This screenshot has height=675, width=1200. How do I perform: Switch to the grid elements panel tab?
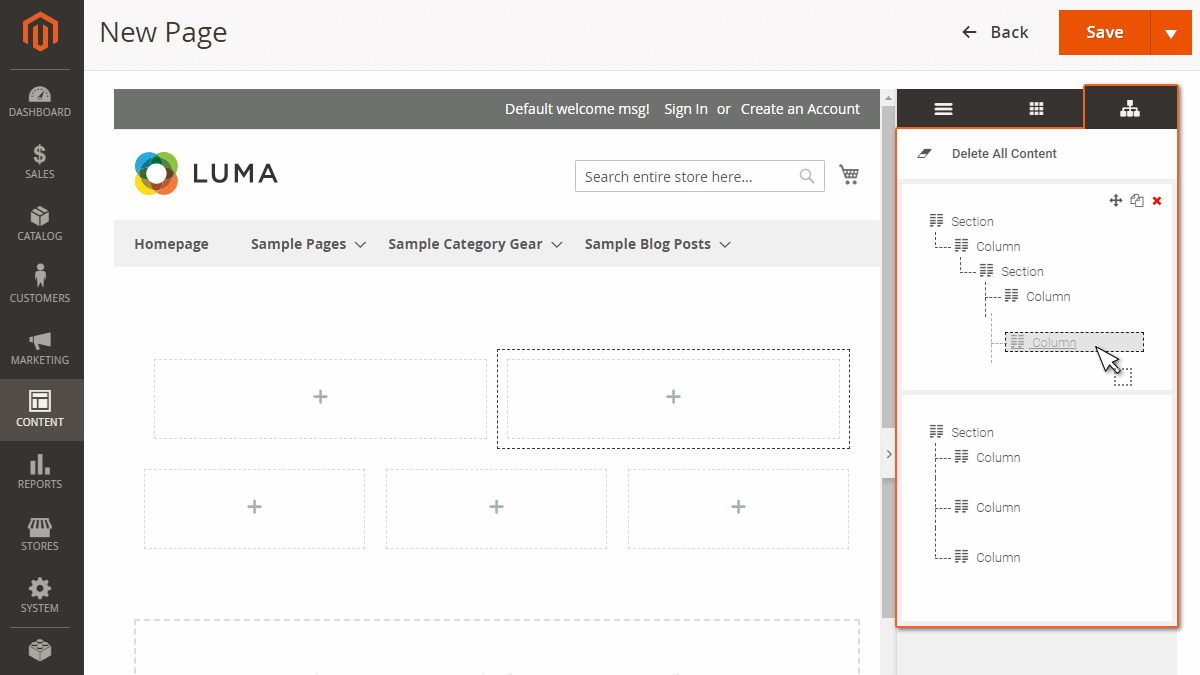coord(1037,109)
